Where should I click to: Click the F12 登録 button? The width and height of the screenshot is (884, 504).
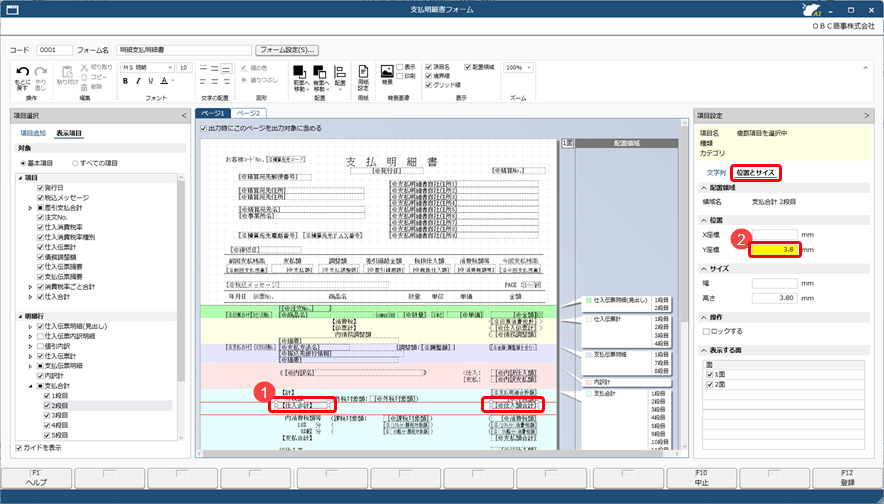tap(847, 478)
